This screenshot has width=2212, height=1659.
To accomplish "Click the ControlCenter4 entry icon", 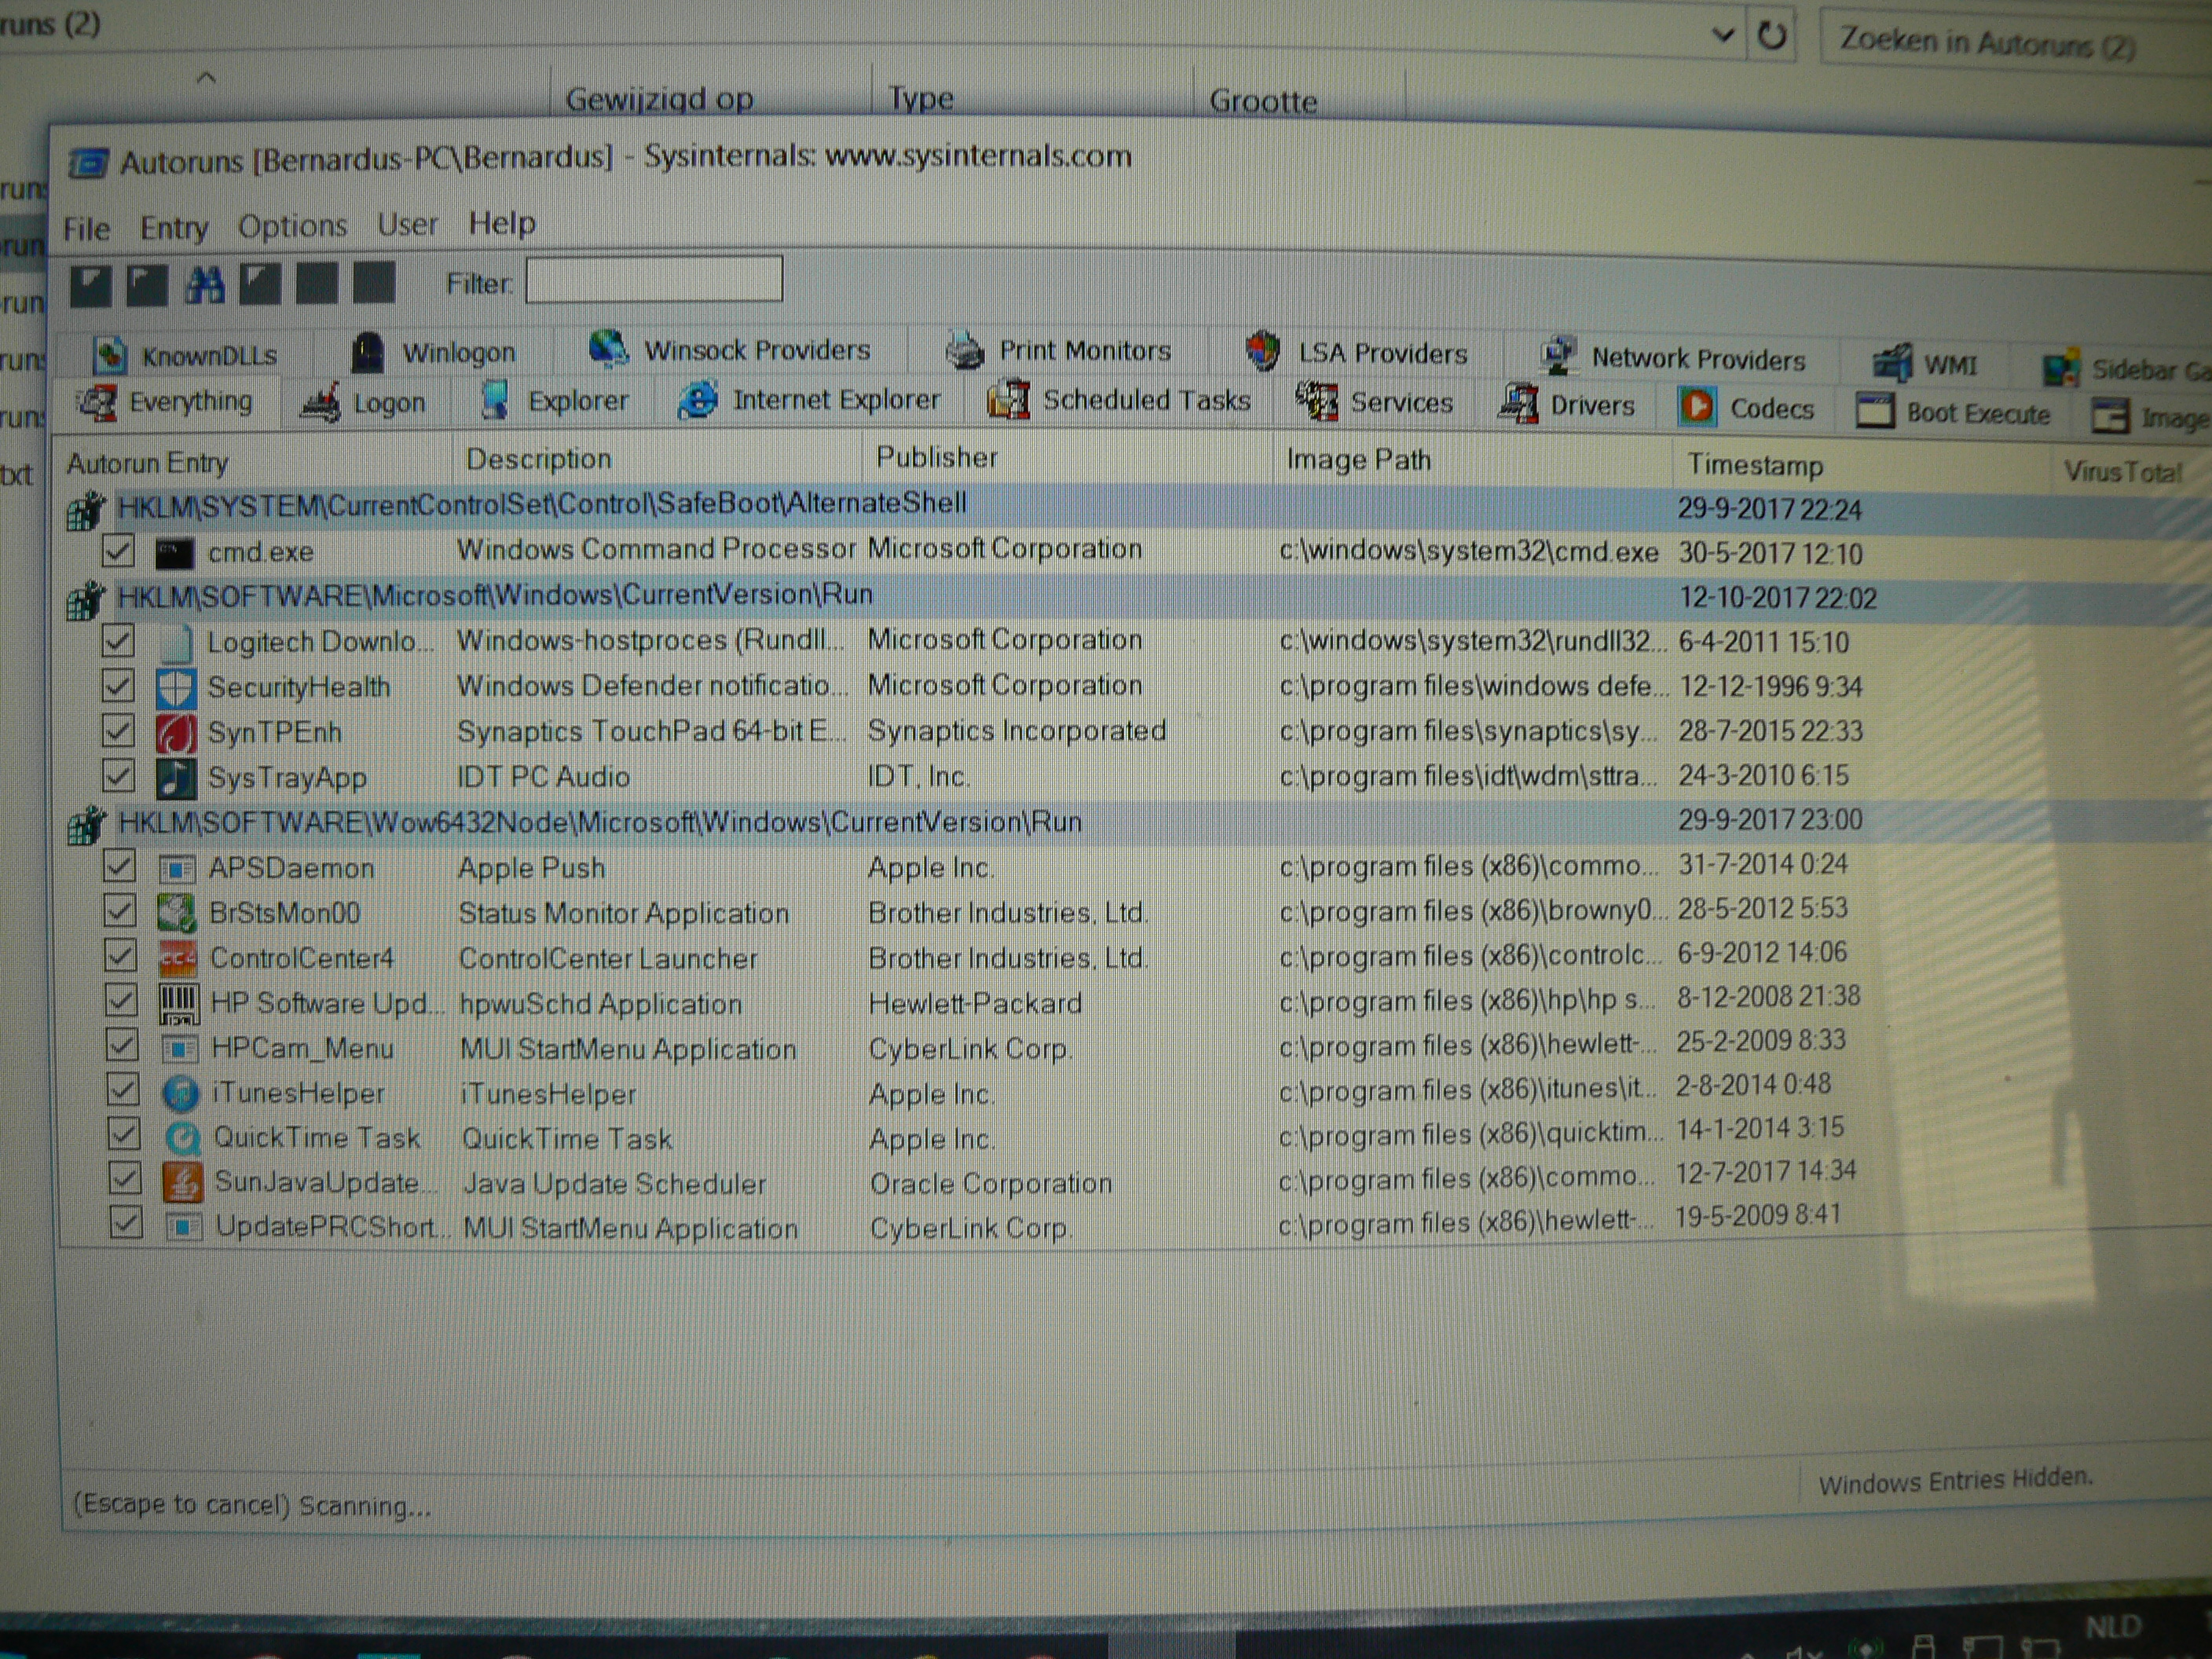I will 178,958.
